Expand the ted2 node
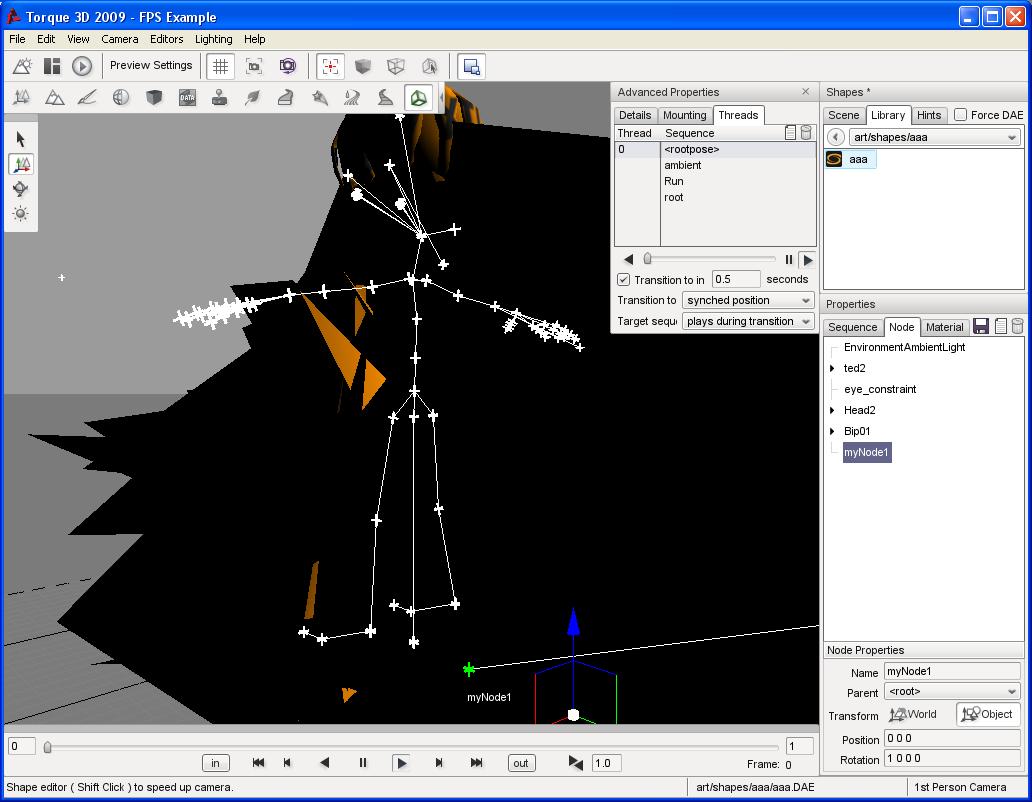1032x802 pixels. (833, 368)
